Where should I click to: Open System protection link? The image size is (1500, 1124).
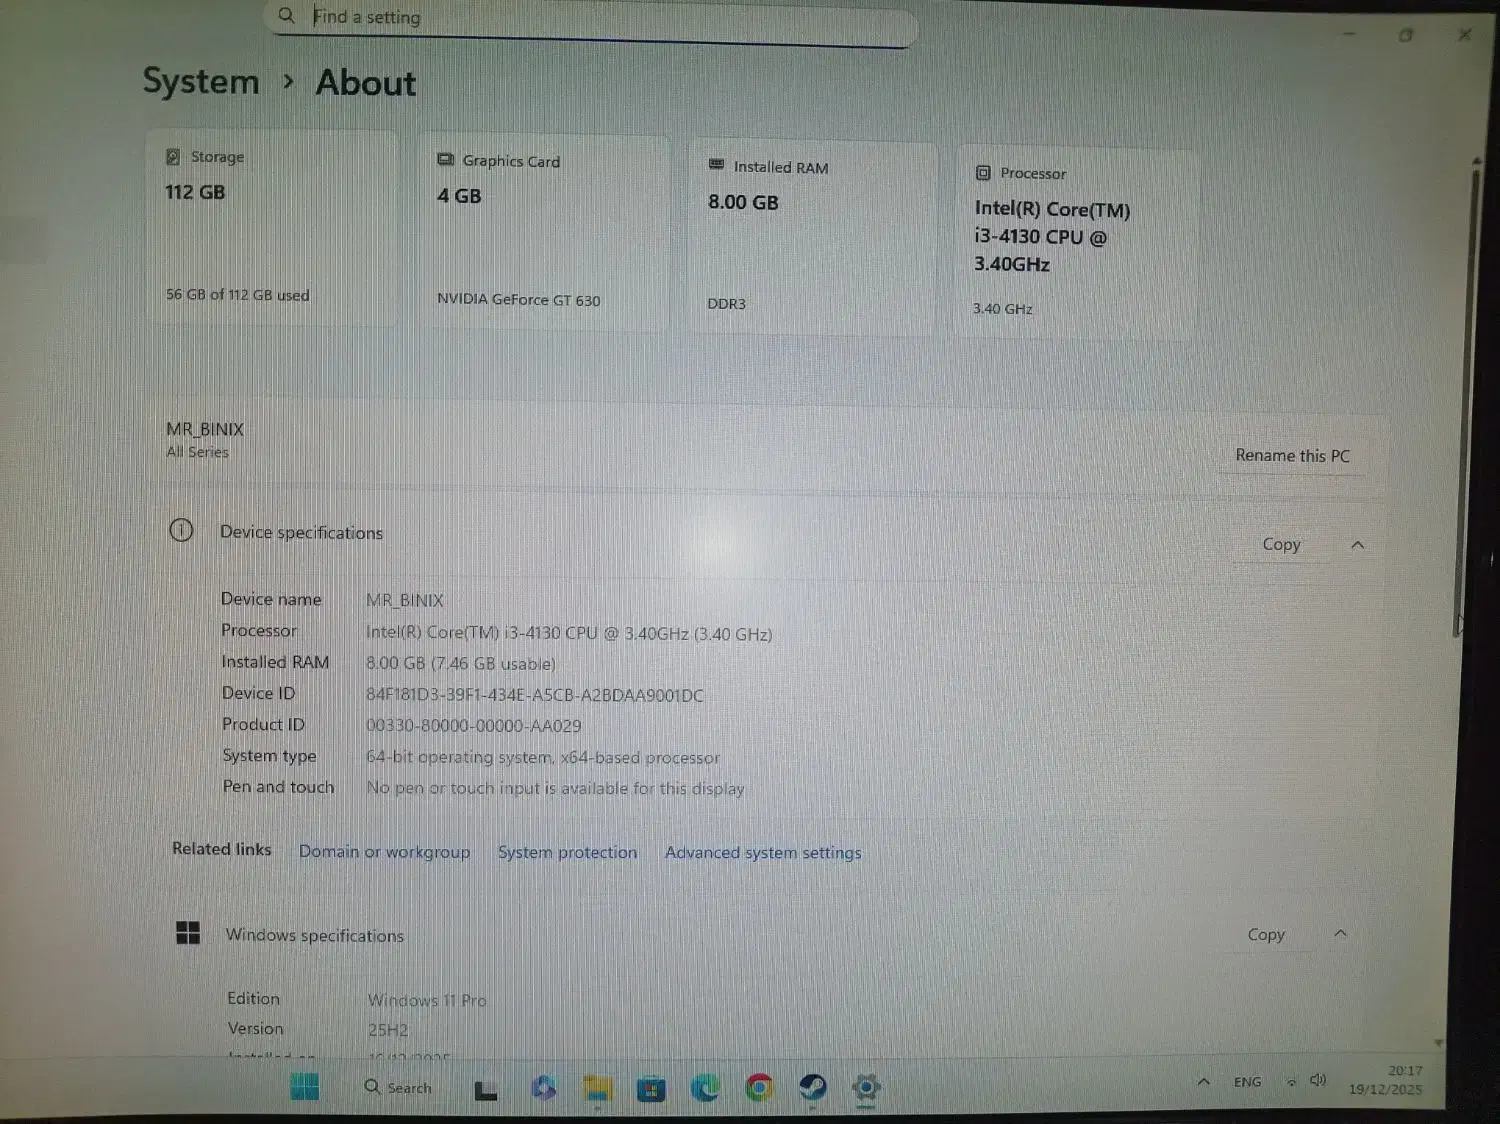567,853
